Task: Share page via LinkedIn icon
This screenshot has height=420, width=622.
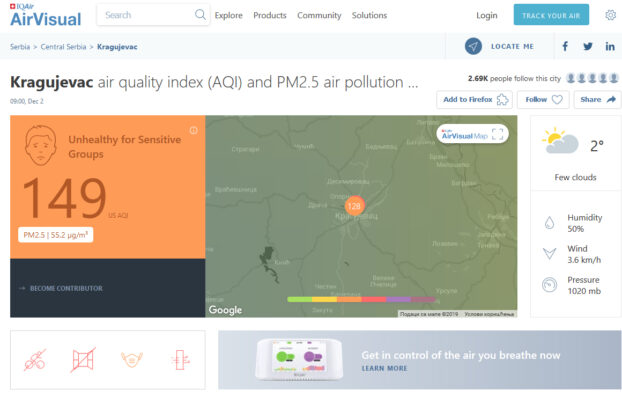Action: [x=610, y=46]
